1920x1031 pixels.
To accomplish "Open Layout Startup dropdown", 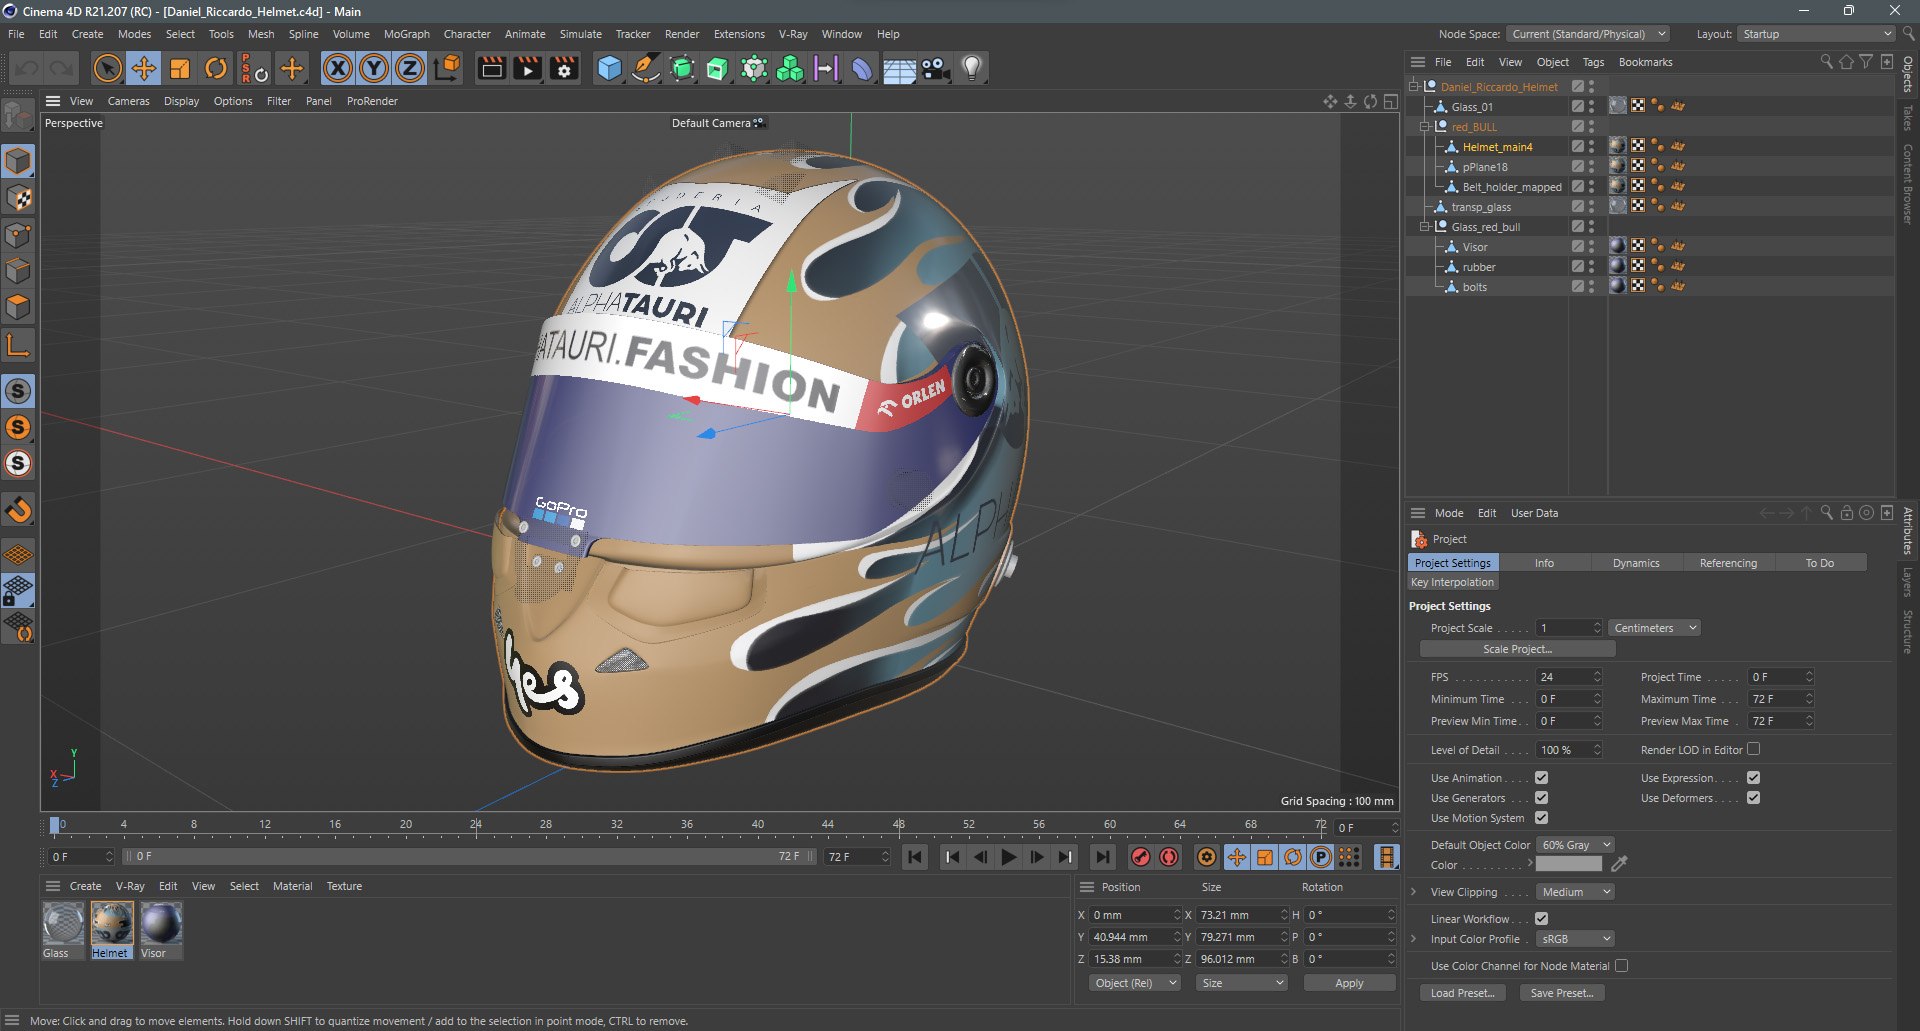I will [x=1816, y=34].
